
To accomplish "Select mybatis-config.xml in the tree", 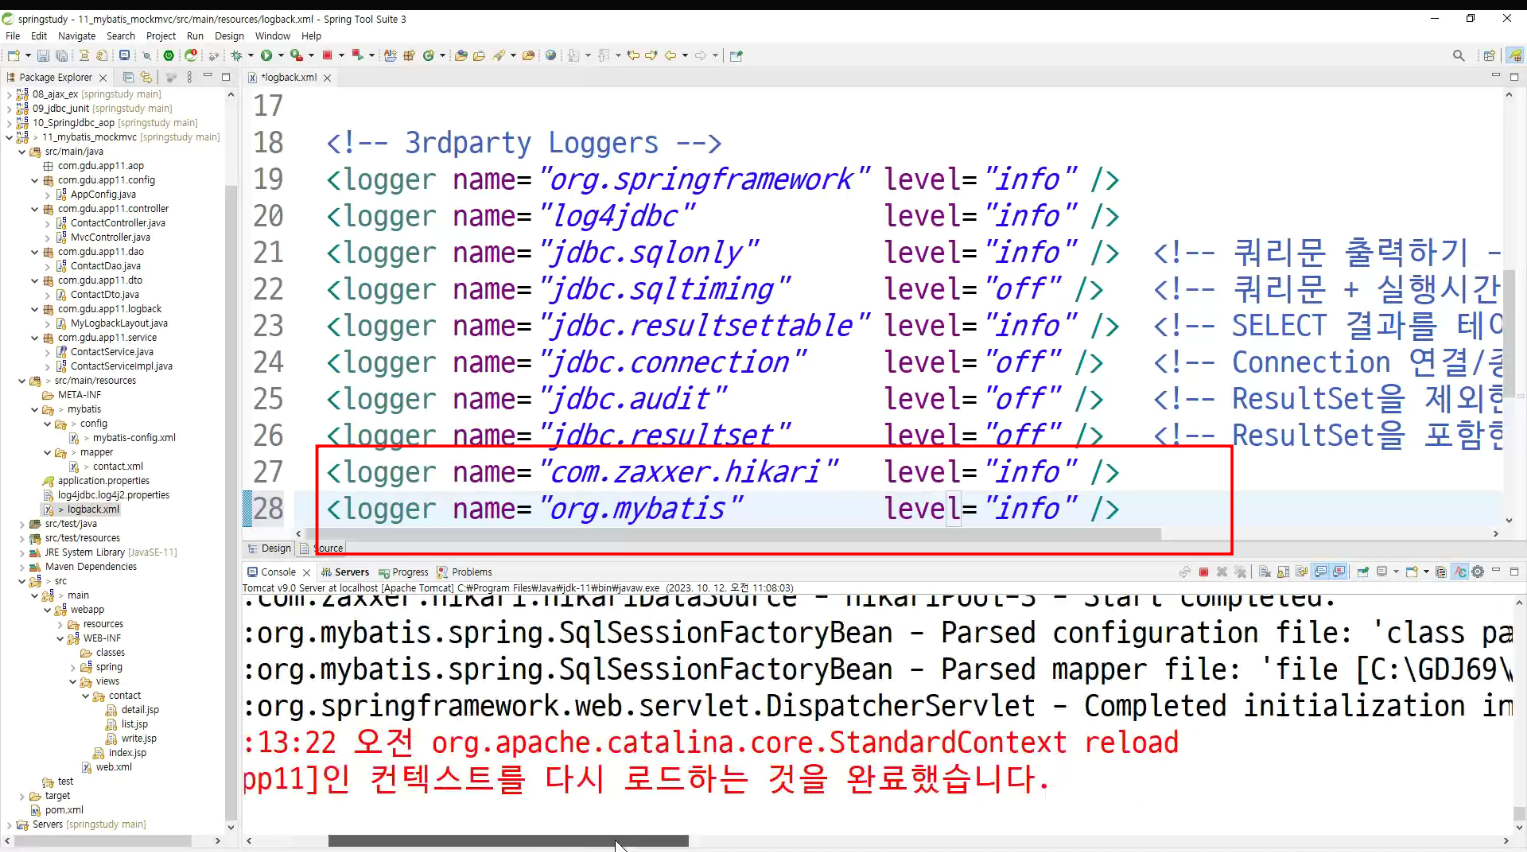I will (134, 438).
